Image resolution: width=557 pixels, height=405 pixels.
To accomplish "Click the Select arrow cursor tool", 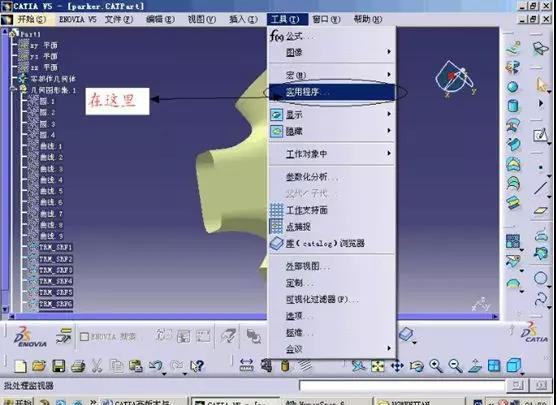I will point(541,85).
